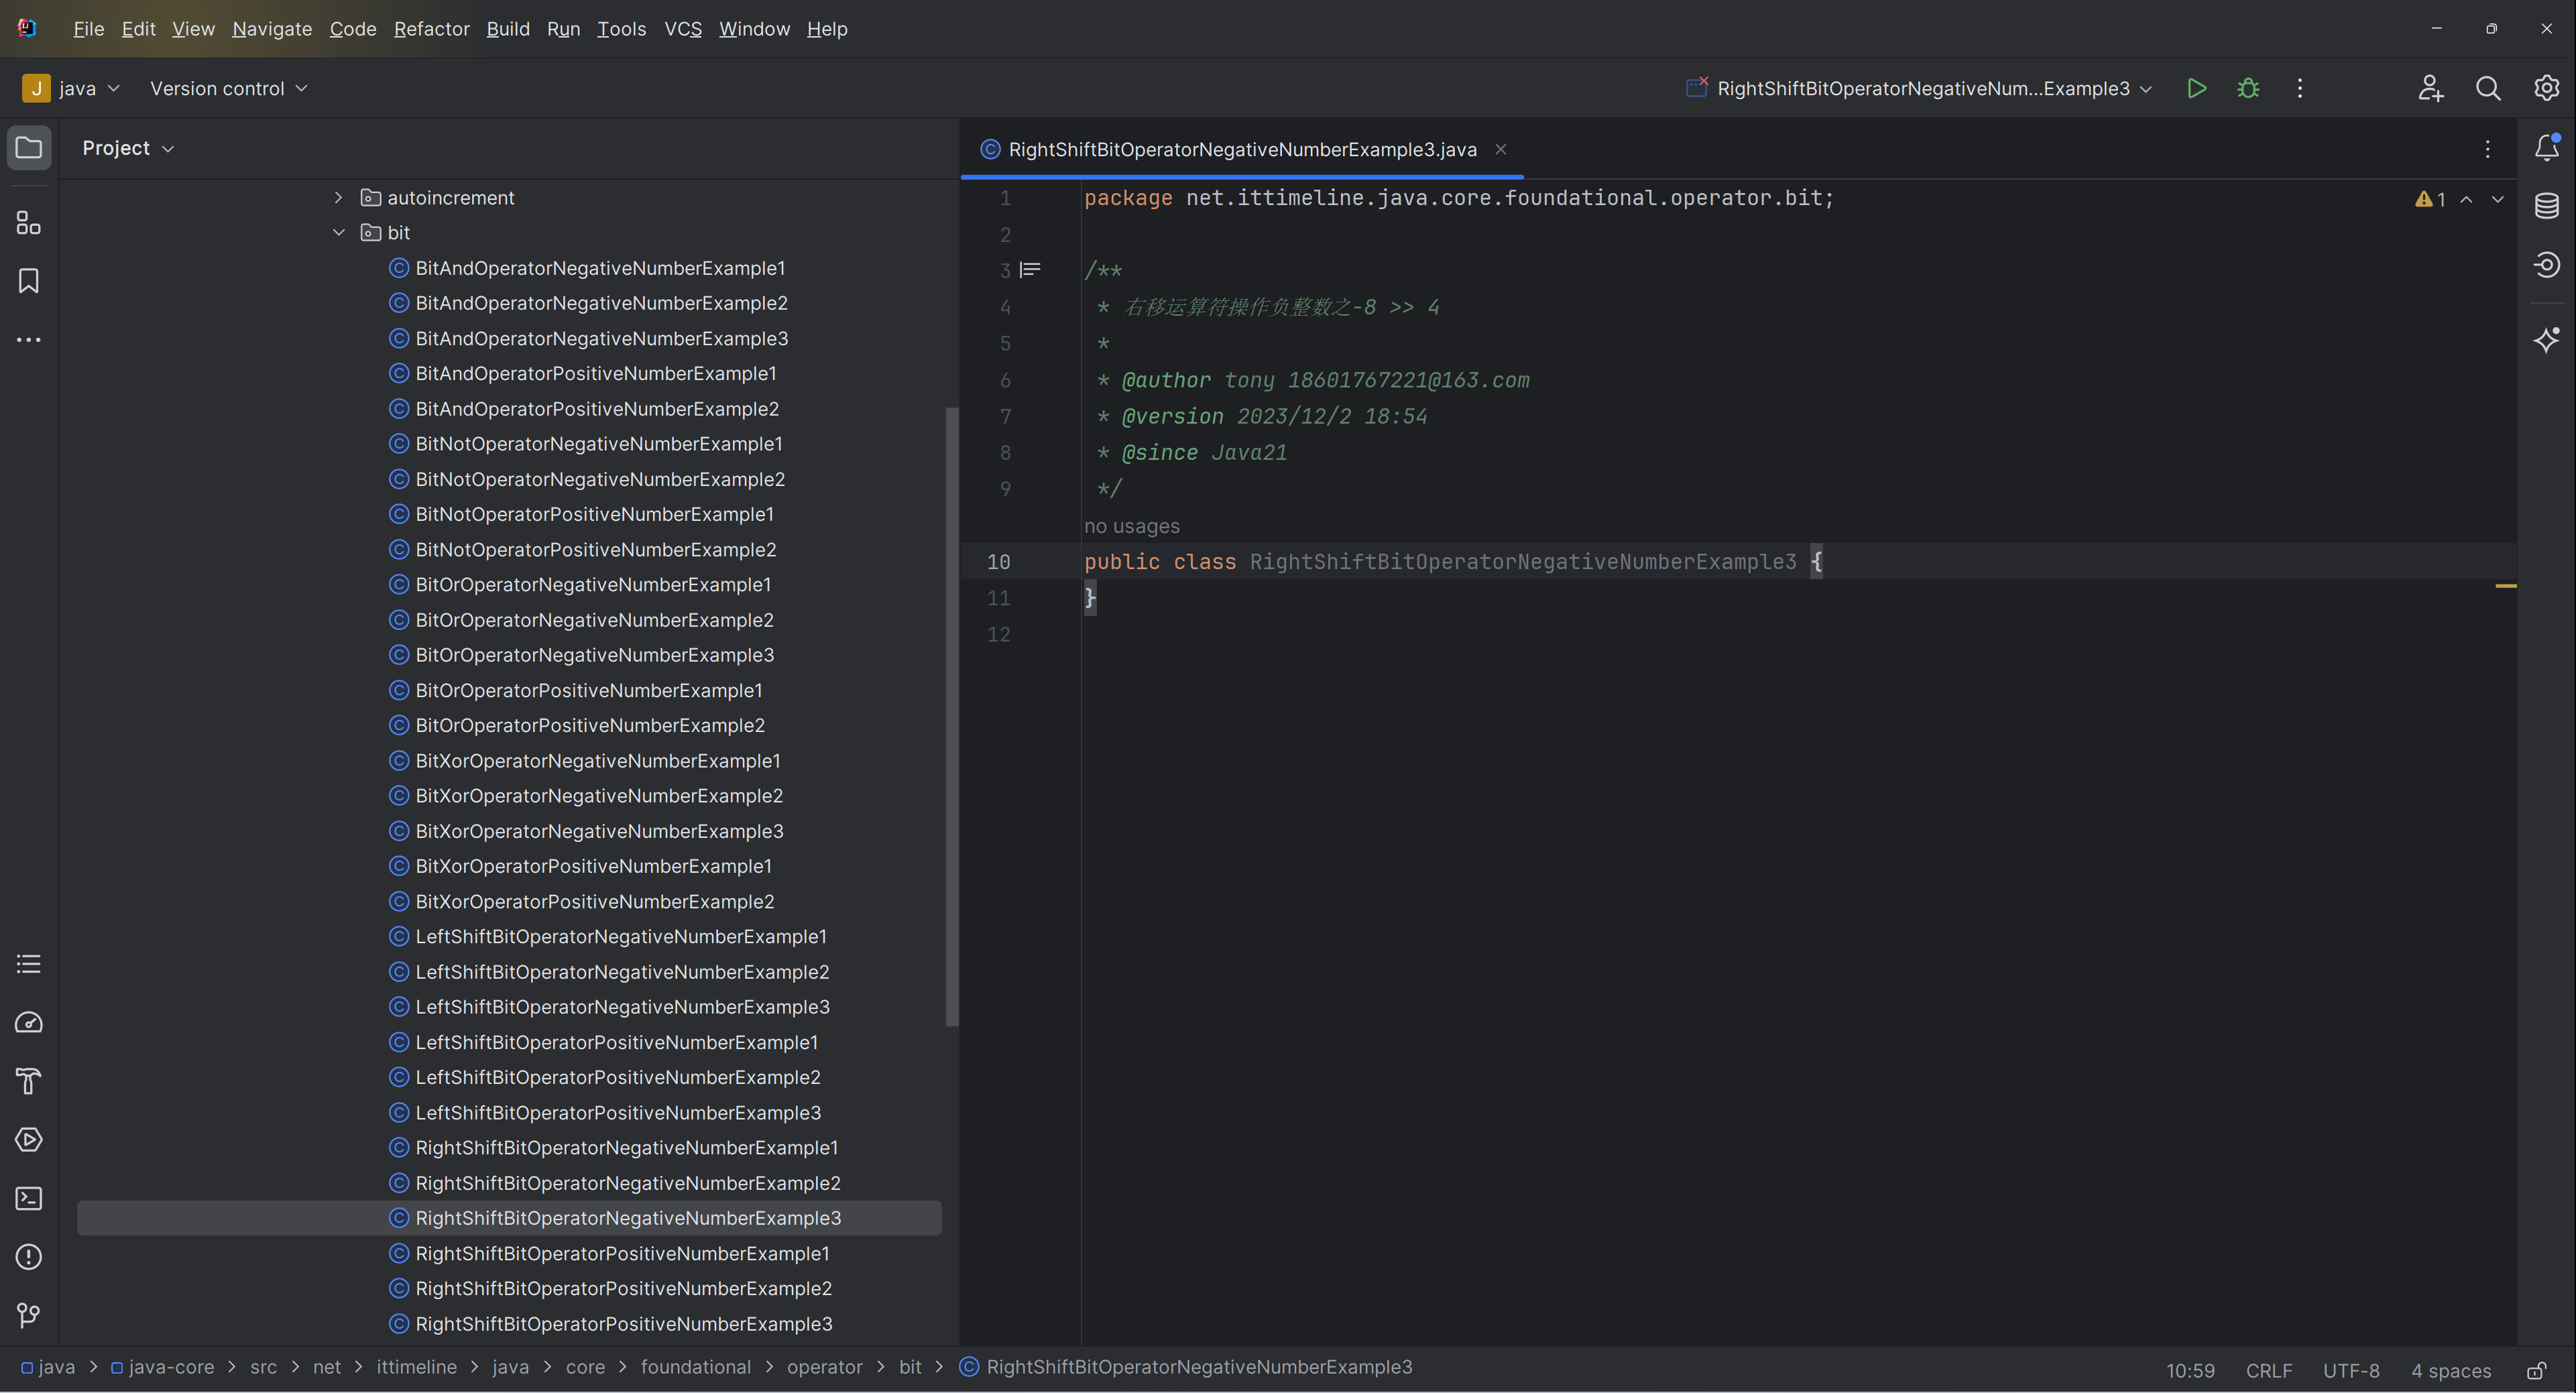The width and height of the screenshot is (2576, 1393).
Task: Select the RightShiftBitOperatorNegativeNumberExample3.java tab
Action: (x=1242, y=149)
